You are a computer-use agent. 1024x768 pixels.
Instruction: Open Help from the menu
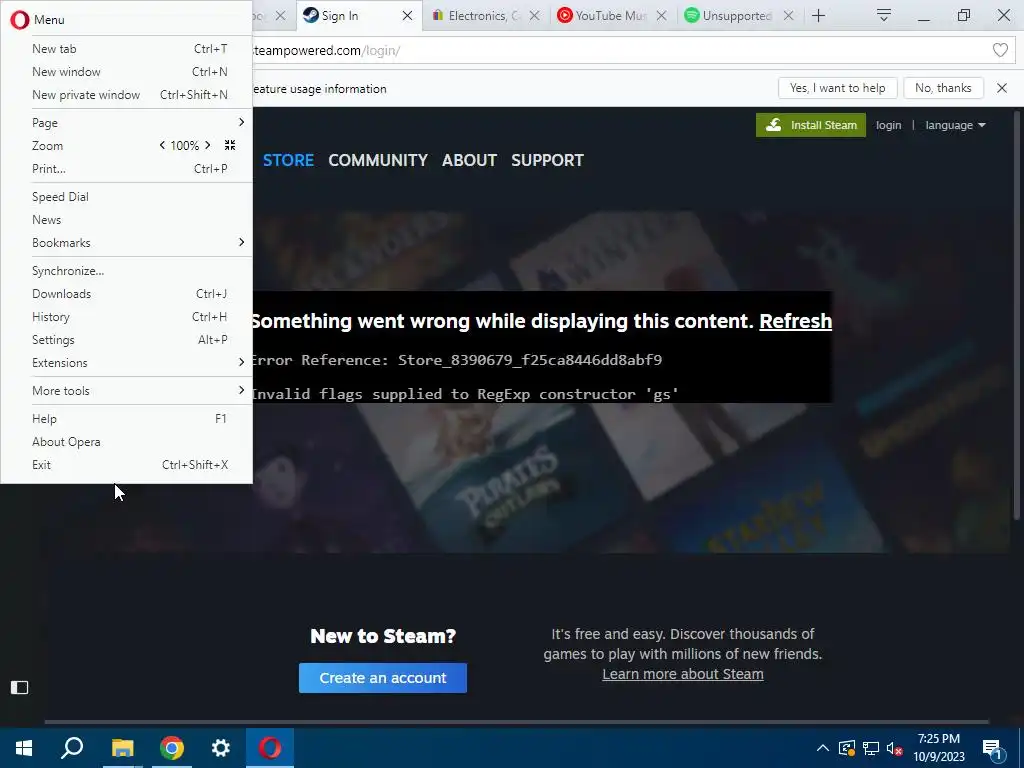pos(127,419)
